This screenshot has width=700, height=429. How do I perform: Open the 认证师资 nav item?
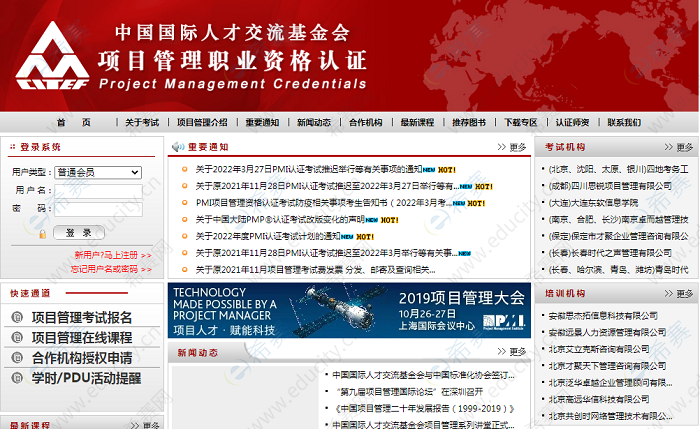click(572, 122)
